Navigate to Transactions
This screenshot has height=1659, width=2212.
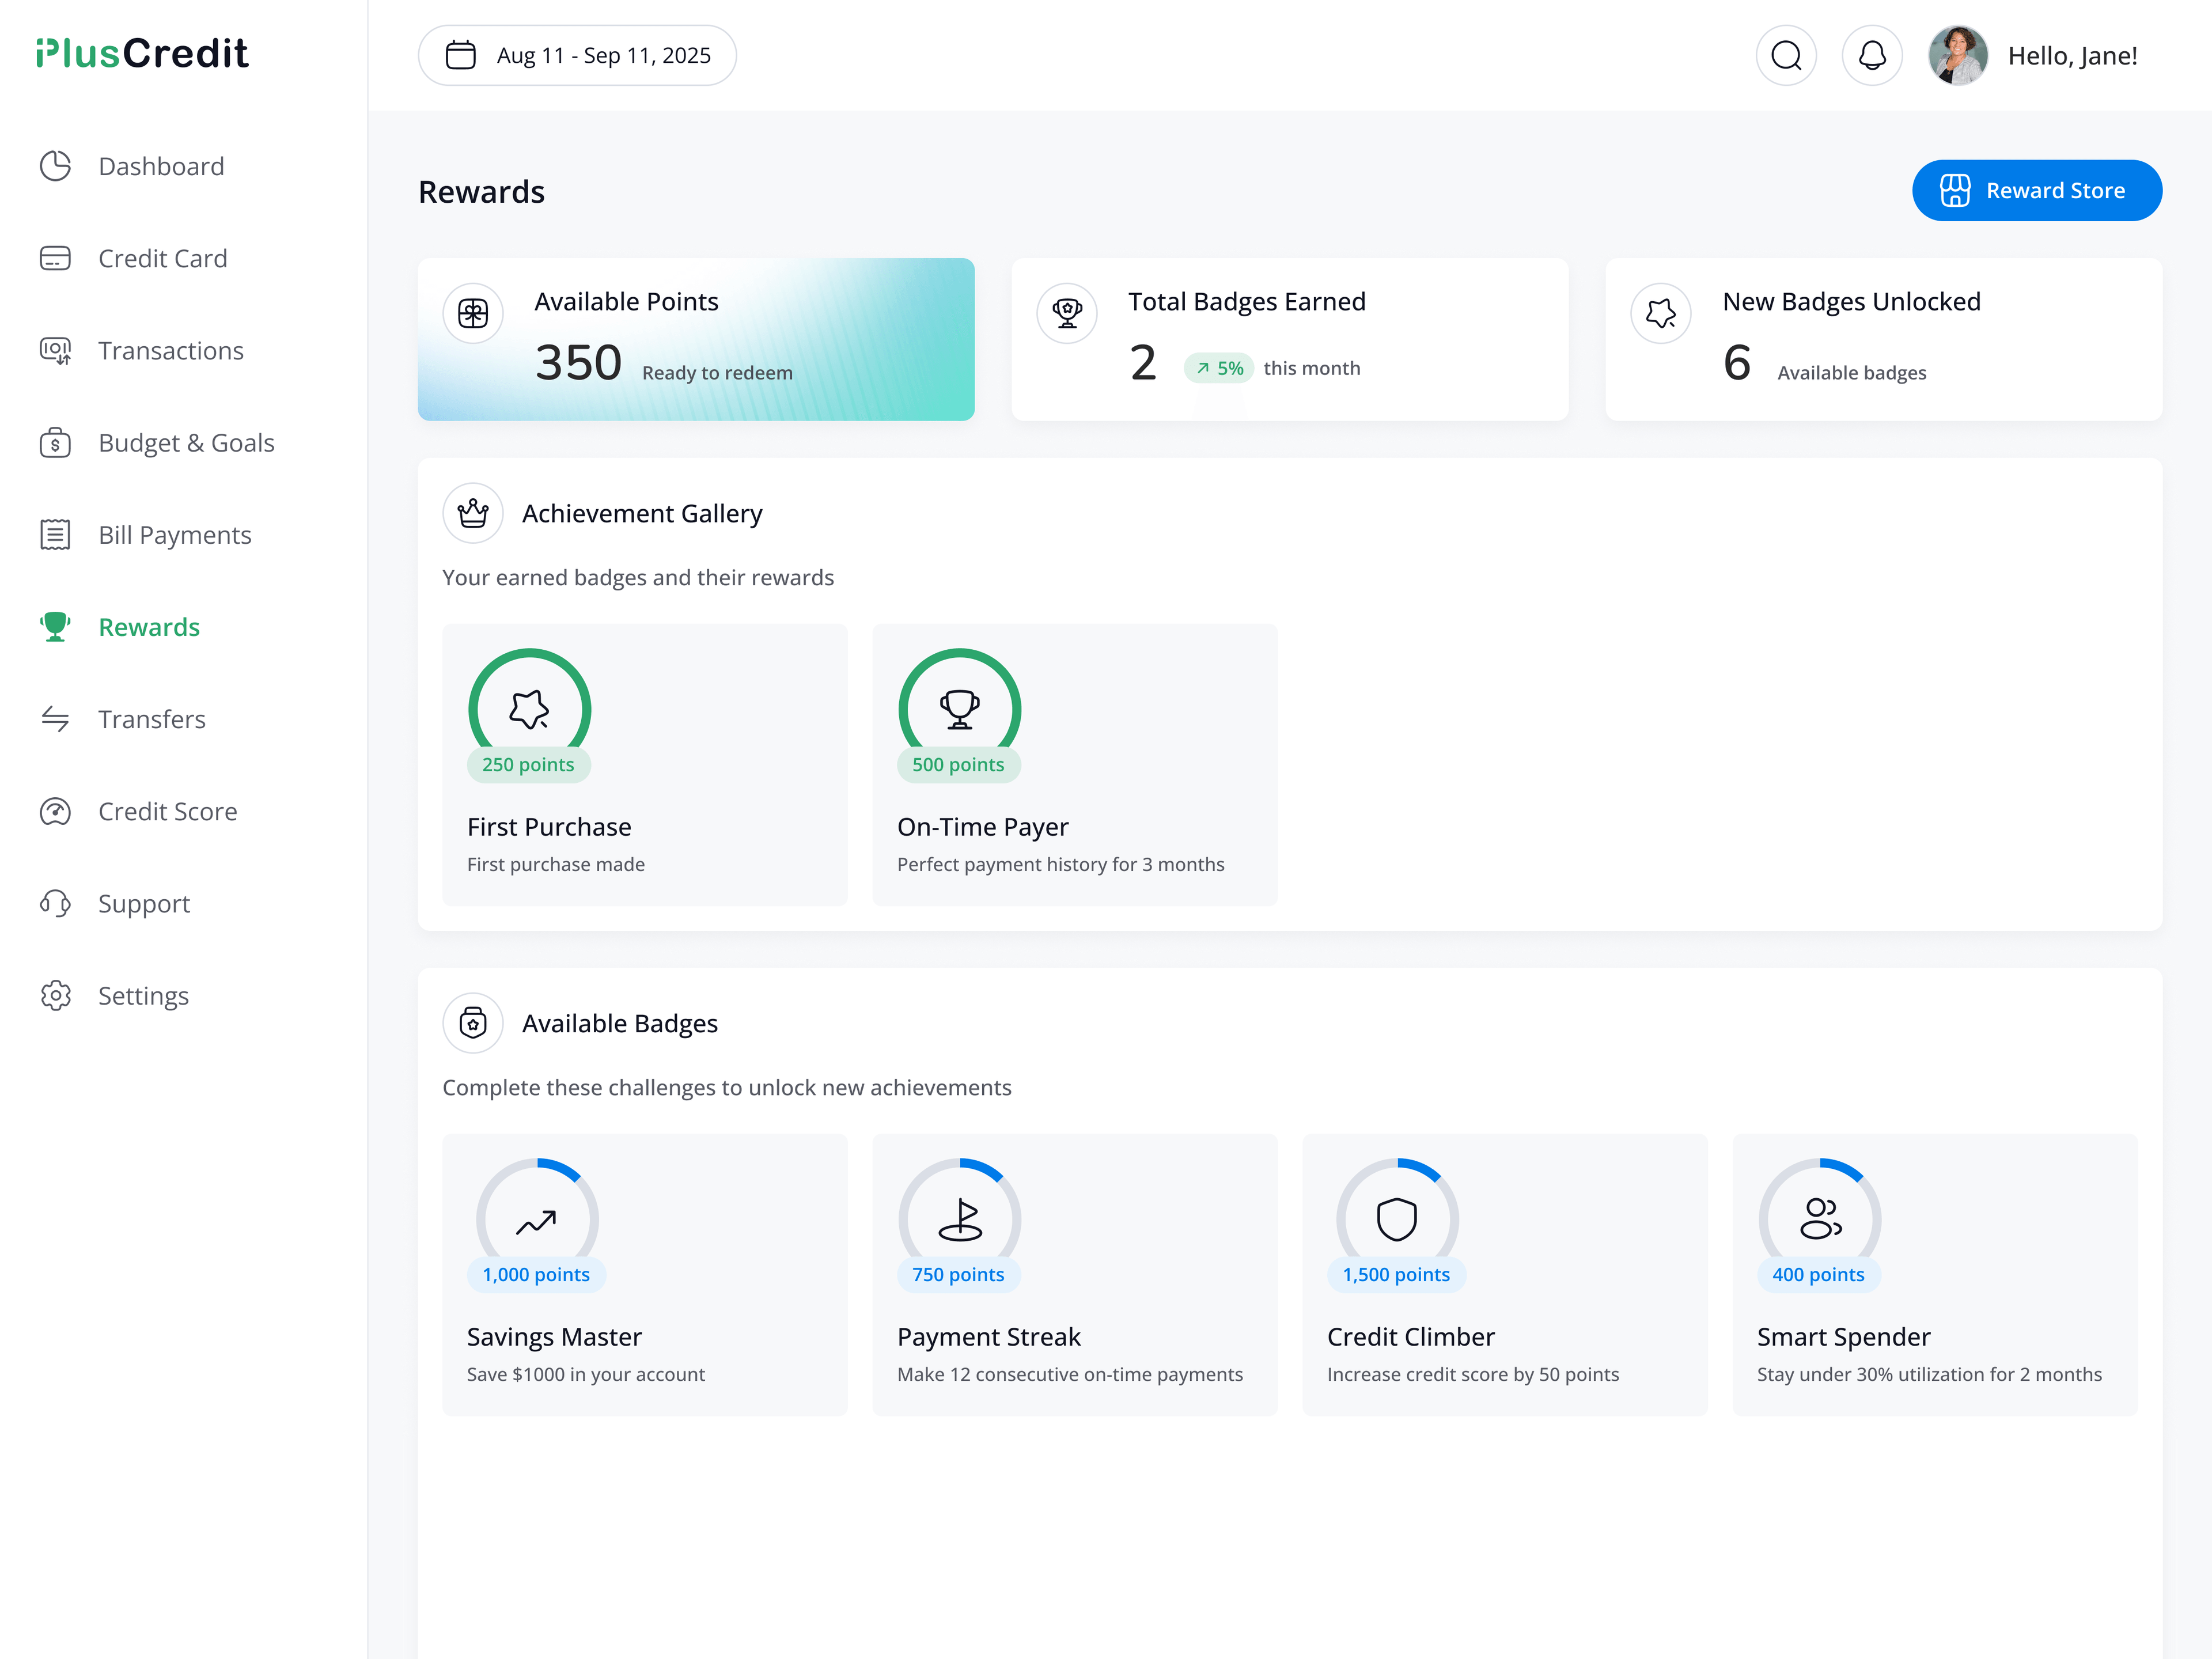tap(142, 351)
